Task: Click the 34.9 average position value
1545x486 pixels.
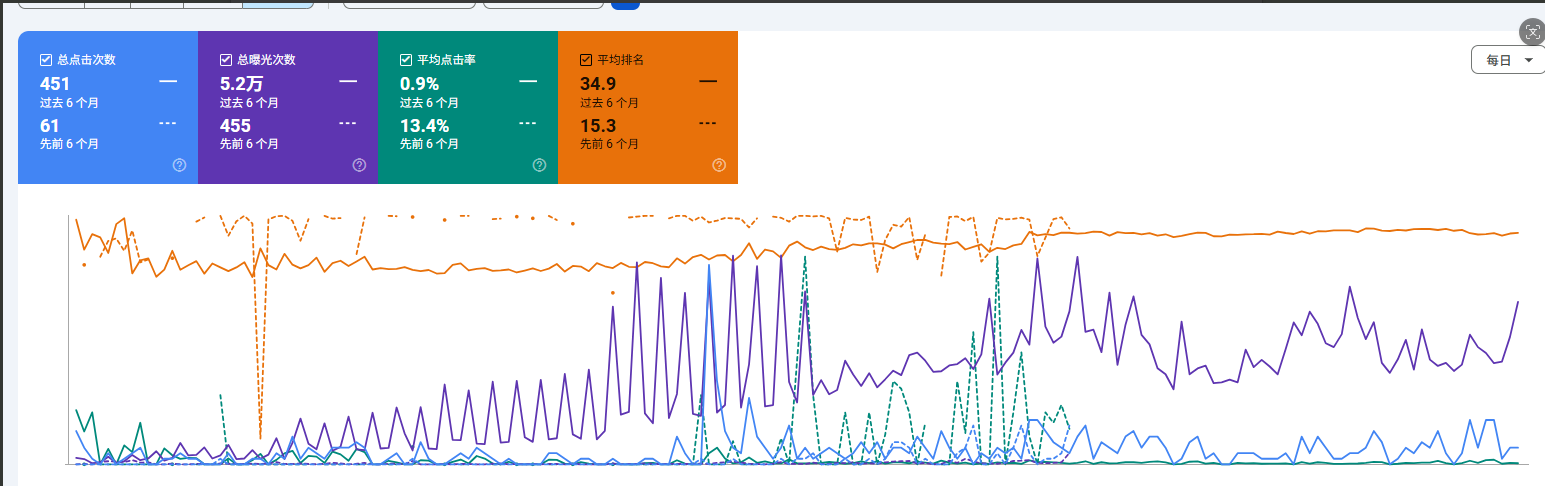Action: 598,84
